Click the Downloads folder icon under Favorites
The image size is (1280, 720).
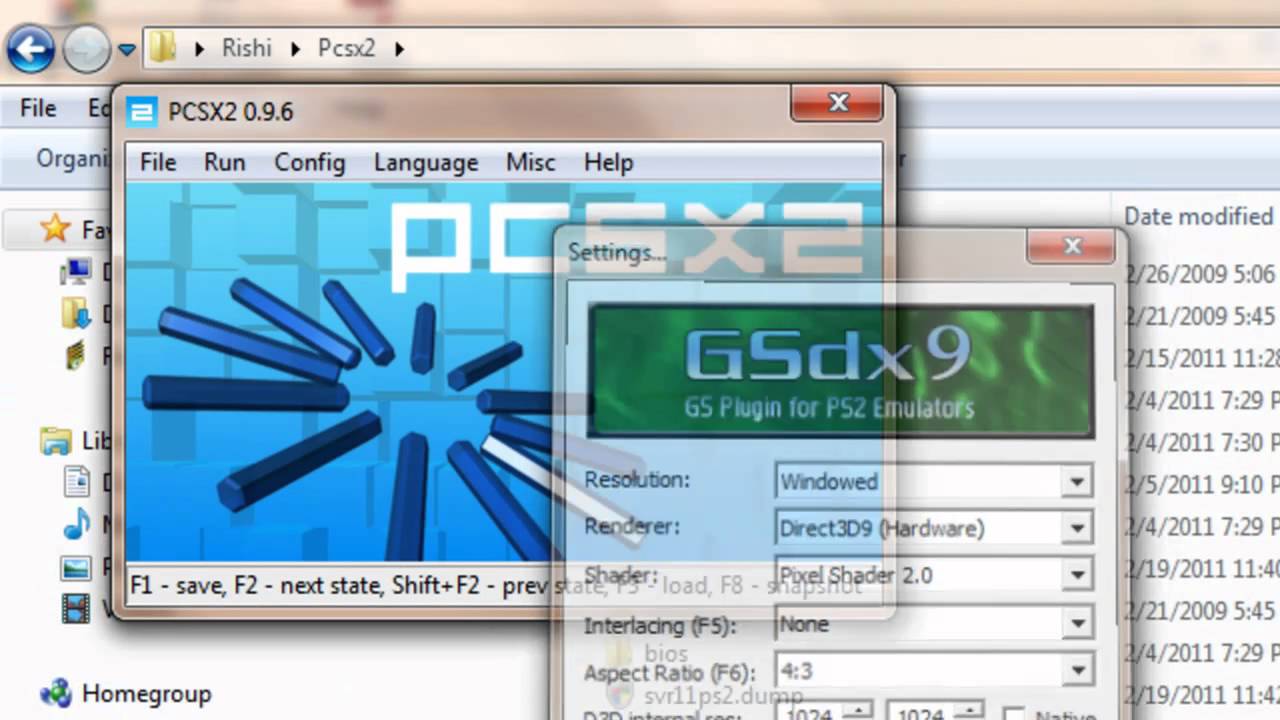pos(76,314)
